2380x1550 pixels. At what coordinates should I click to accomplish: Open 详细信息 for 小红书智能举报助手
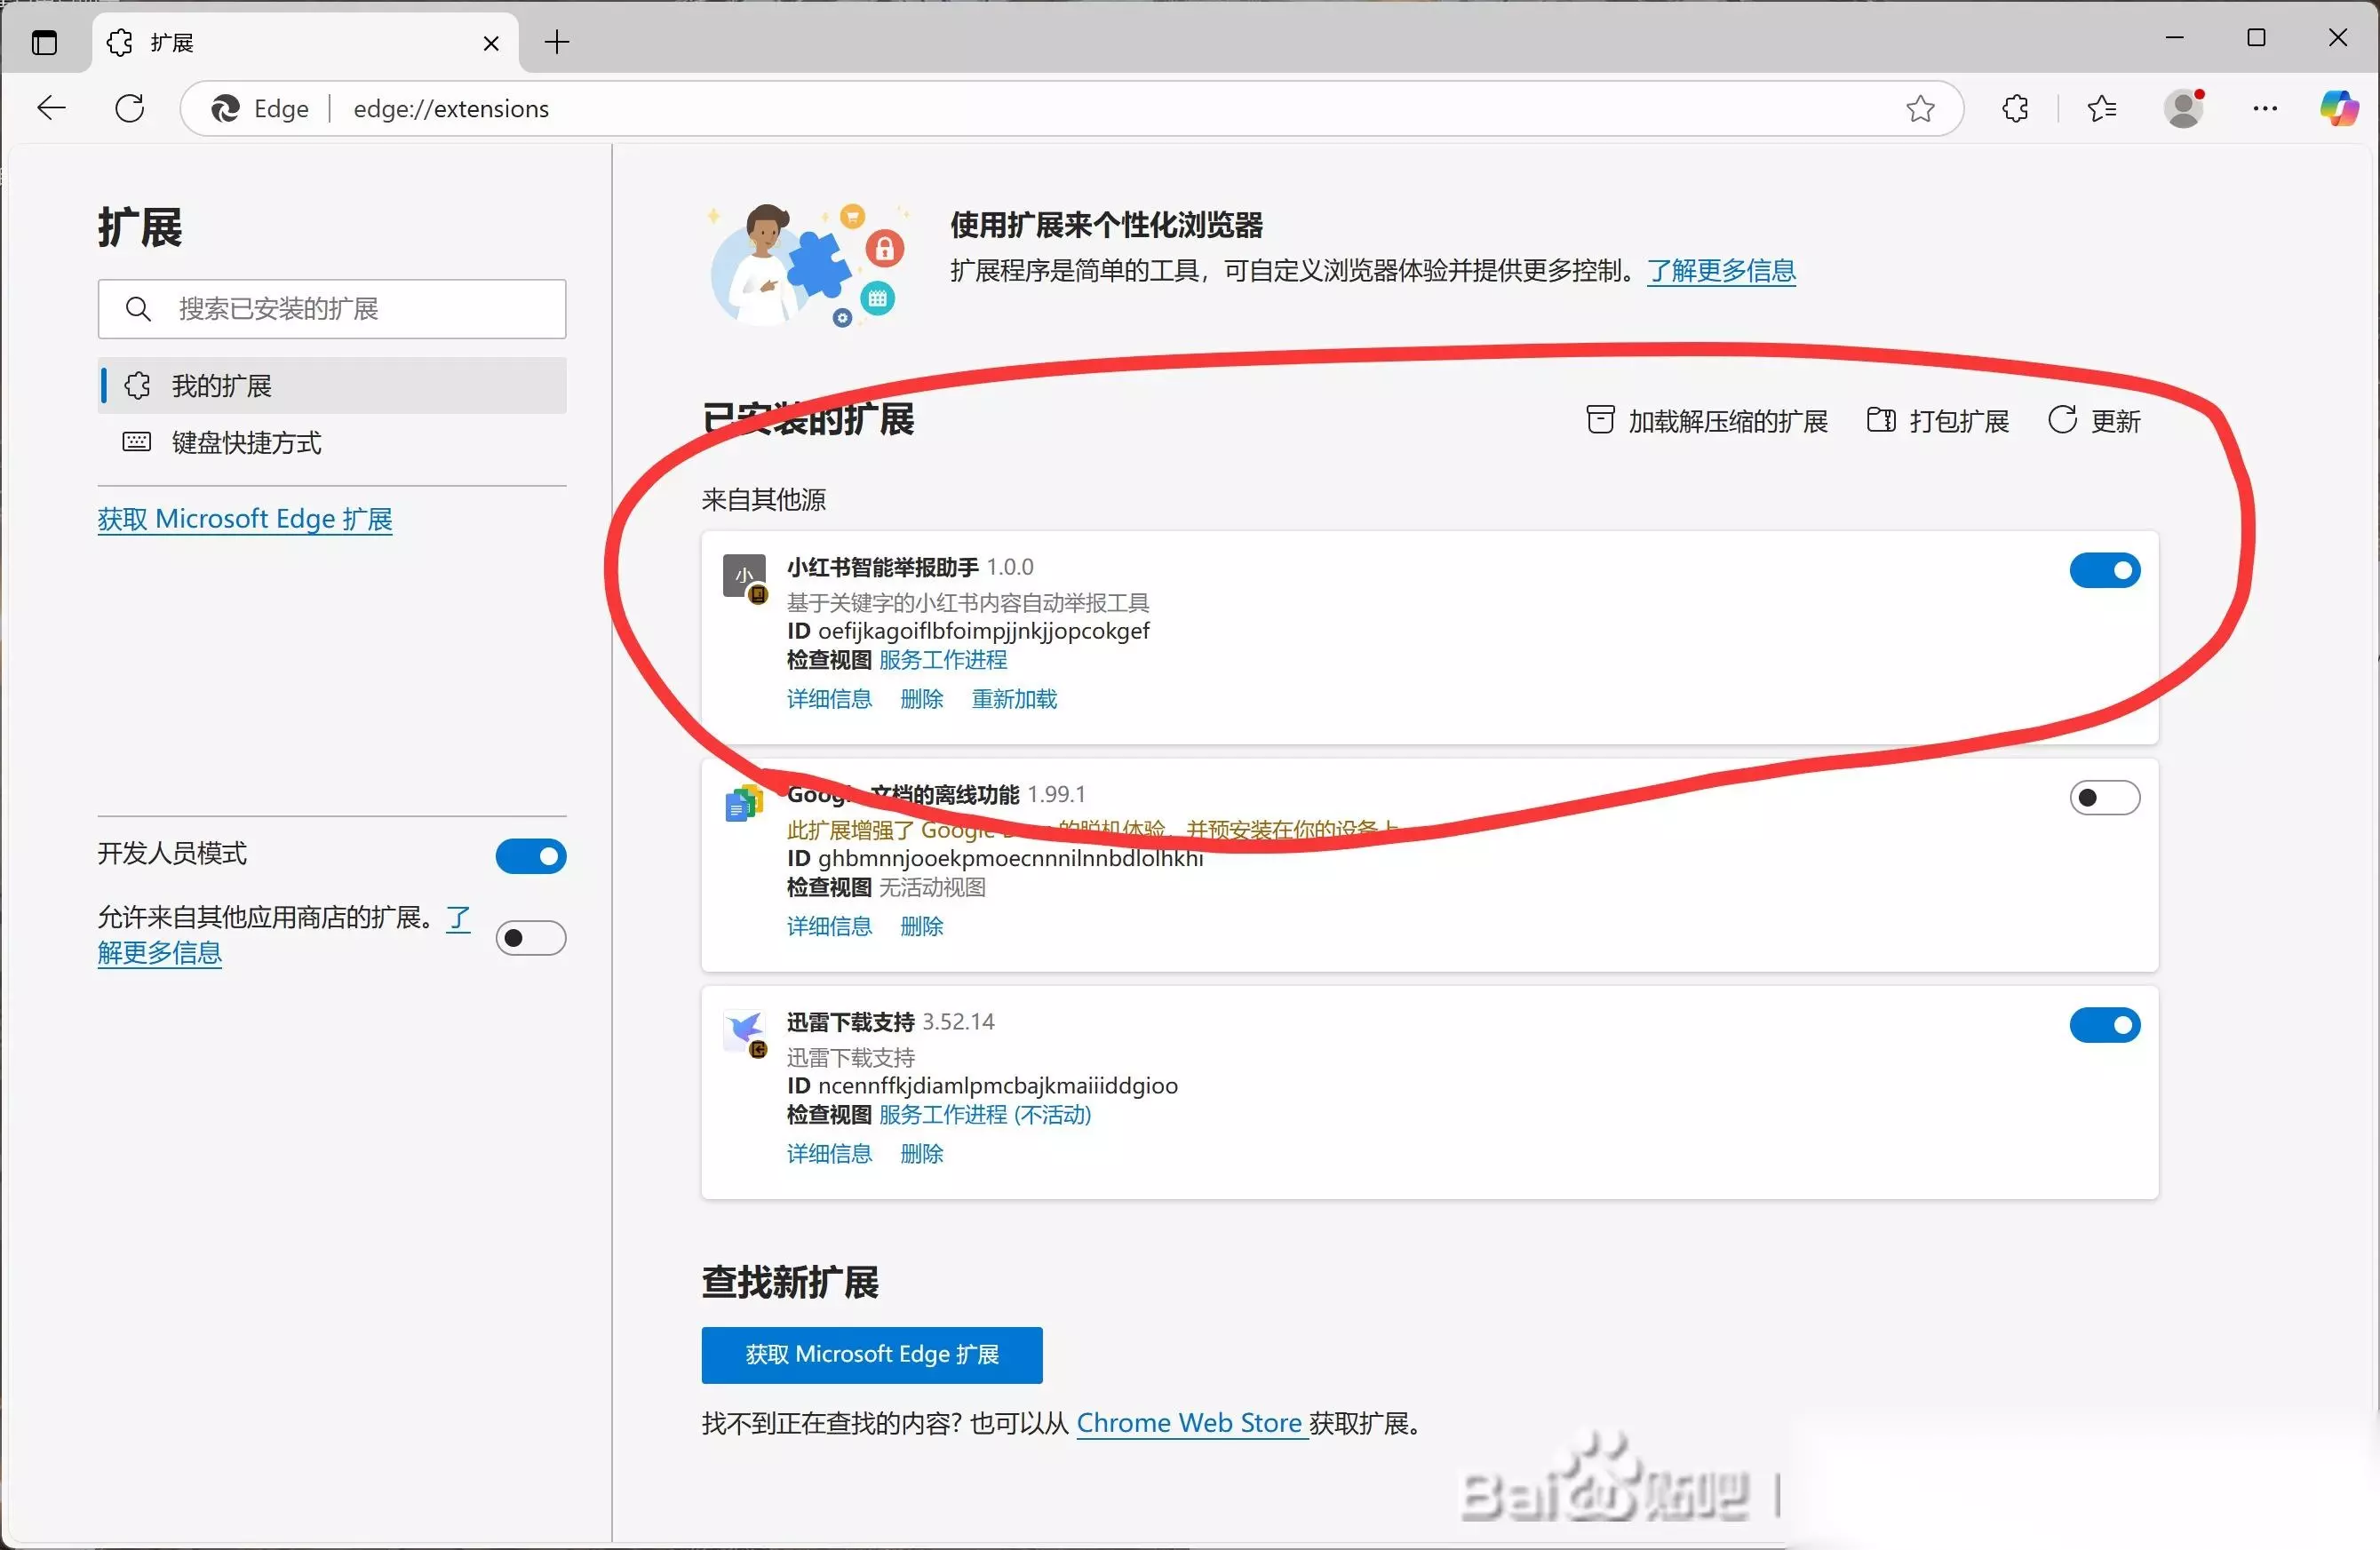(829, 699)
